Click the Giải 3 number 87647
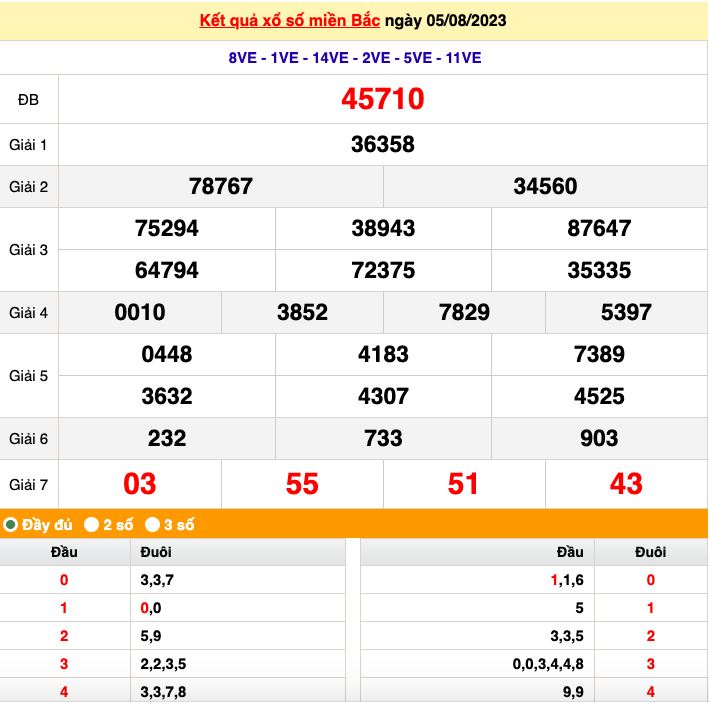Image resolution: width=709 pixels, height=702 pixels. pyautogui.click(x=599, y=228)
